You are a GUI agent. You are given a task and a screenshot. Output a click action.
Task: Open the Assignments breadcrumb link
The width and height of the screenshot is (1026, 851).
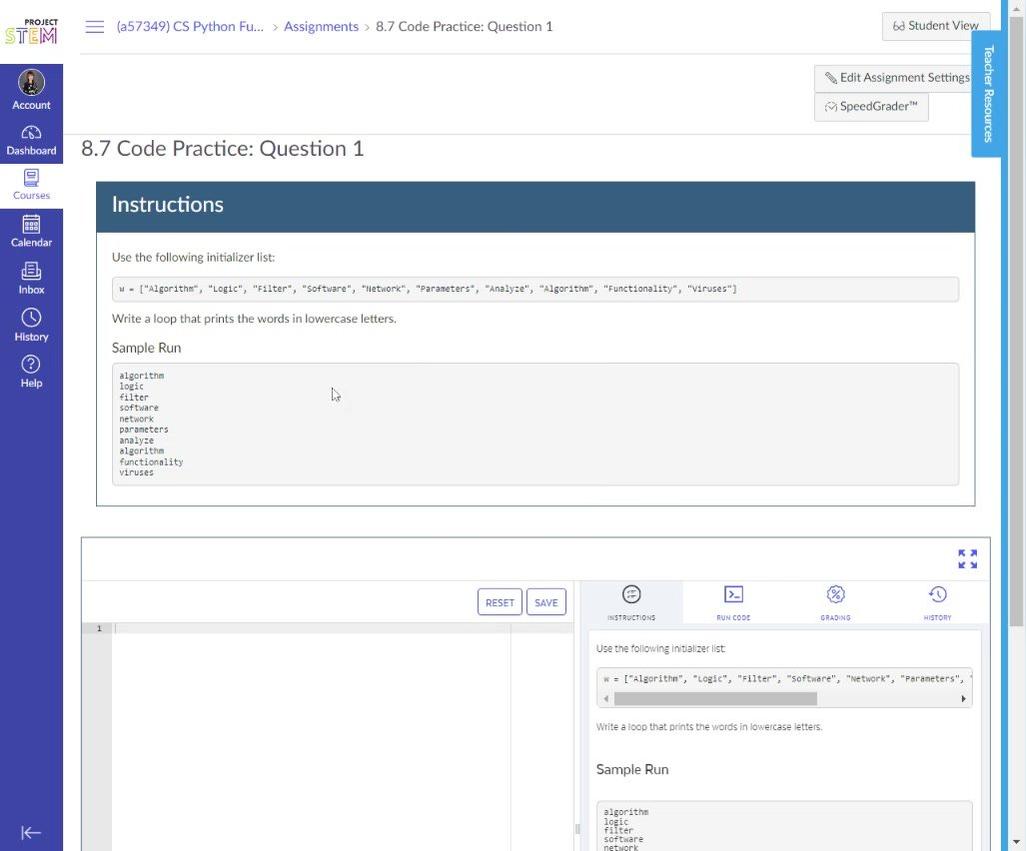click(x=321, y=27)
